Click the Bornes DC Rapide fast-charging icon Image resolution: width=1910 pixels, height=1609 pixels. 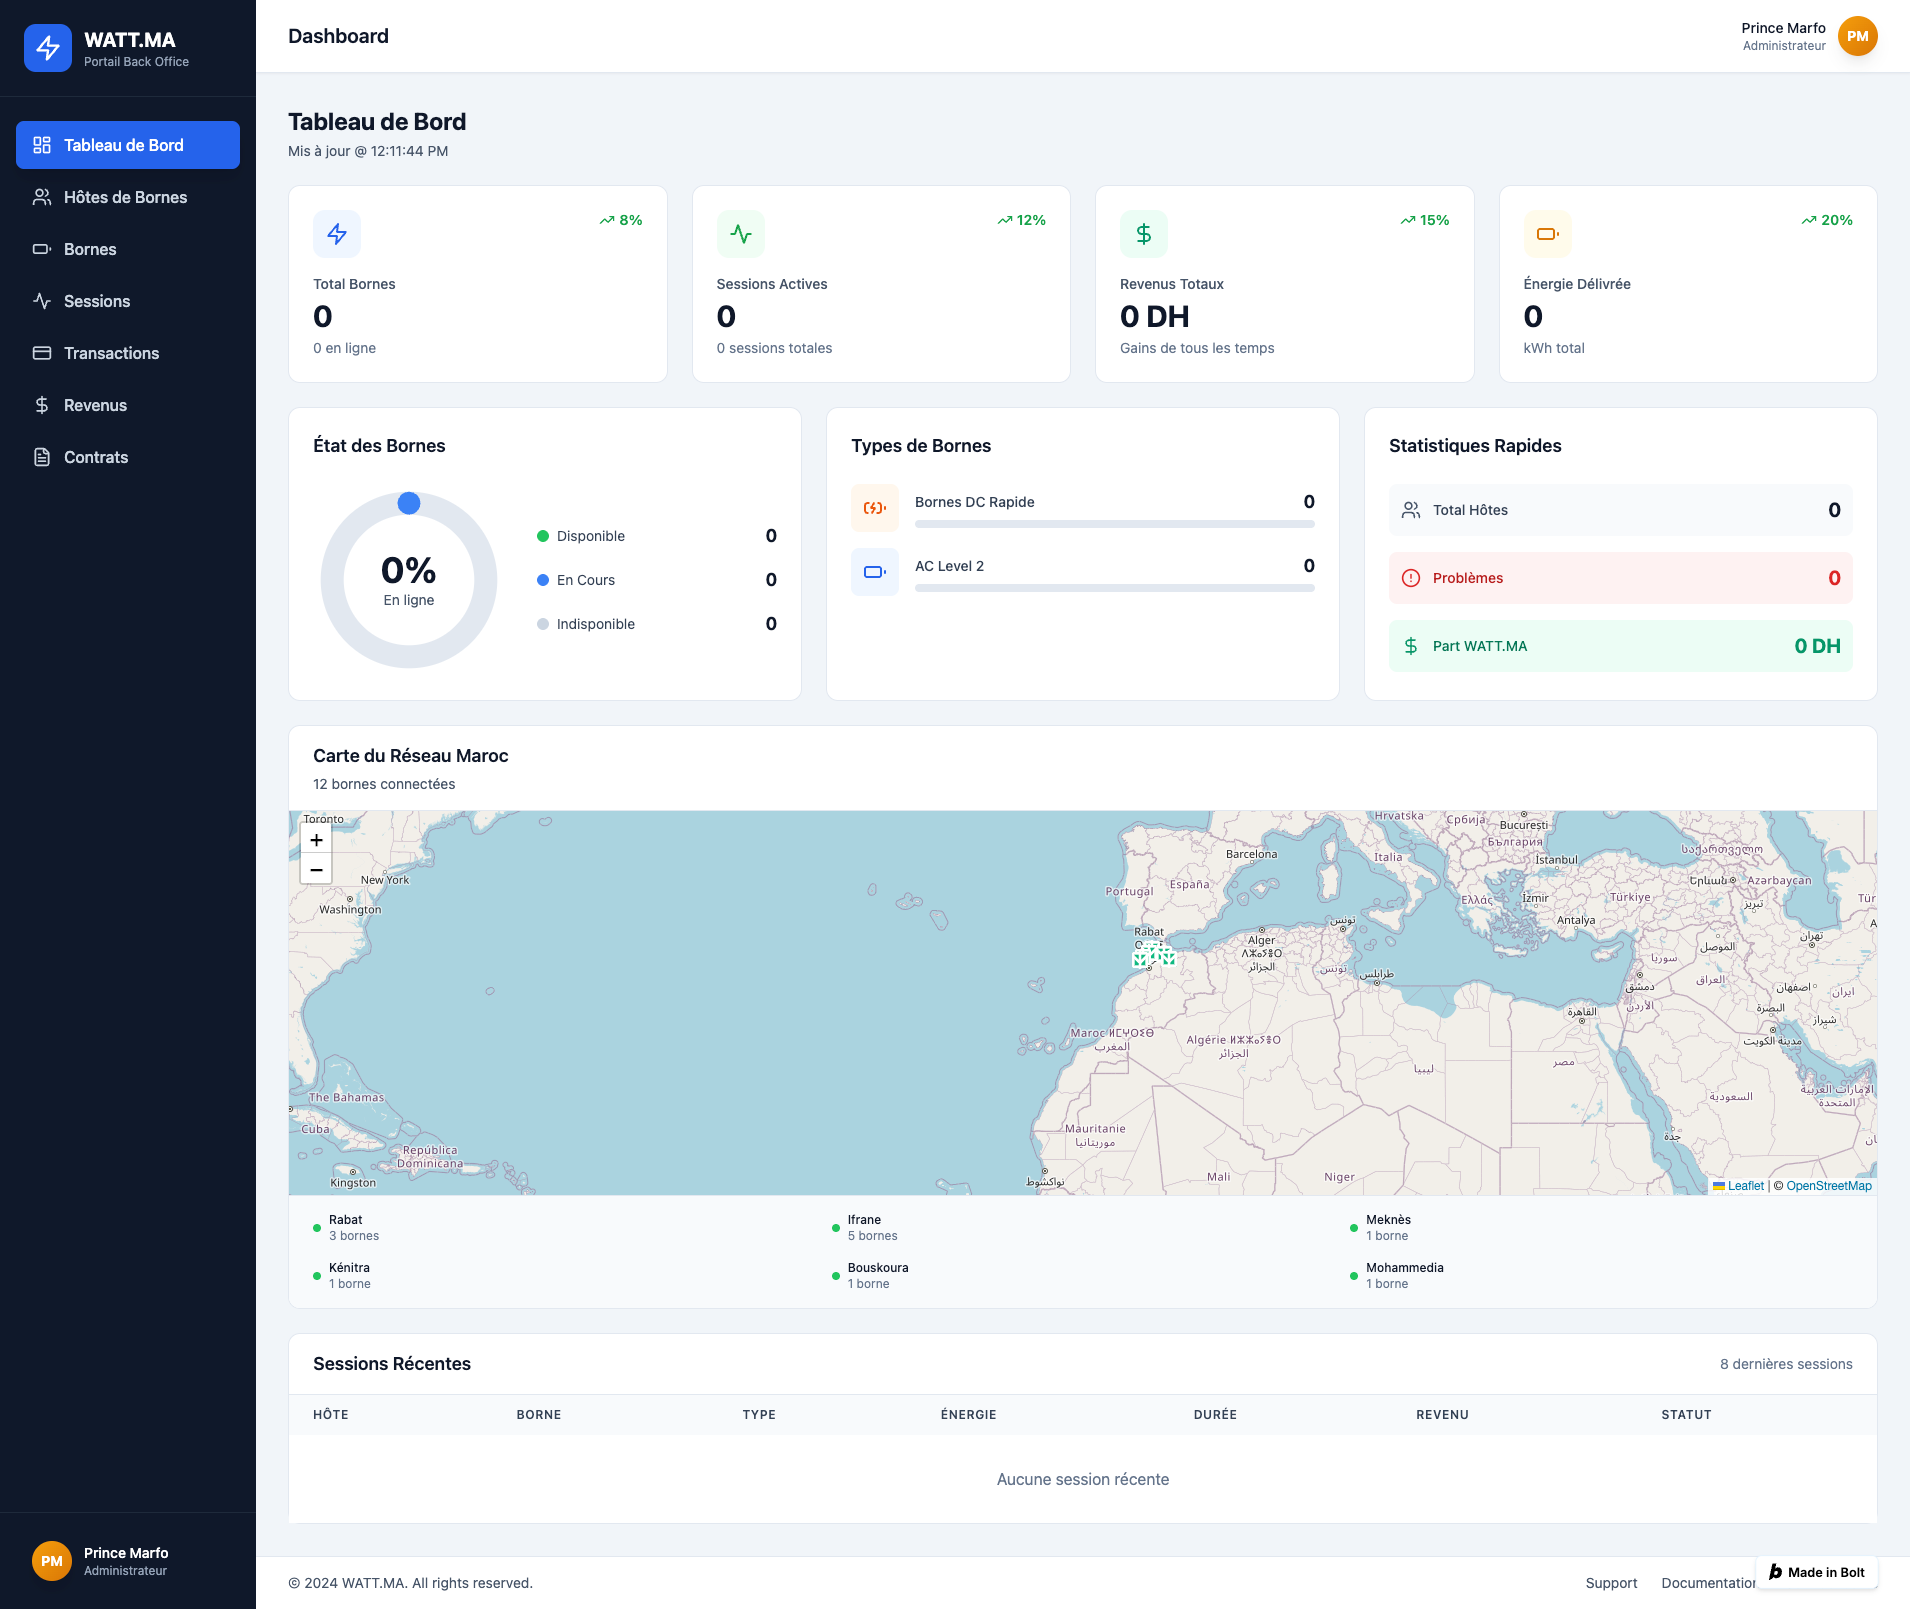tap(875, 508)
